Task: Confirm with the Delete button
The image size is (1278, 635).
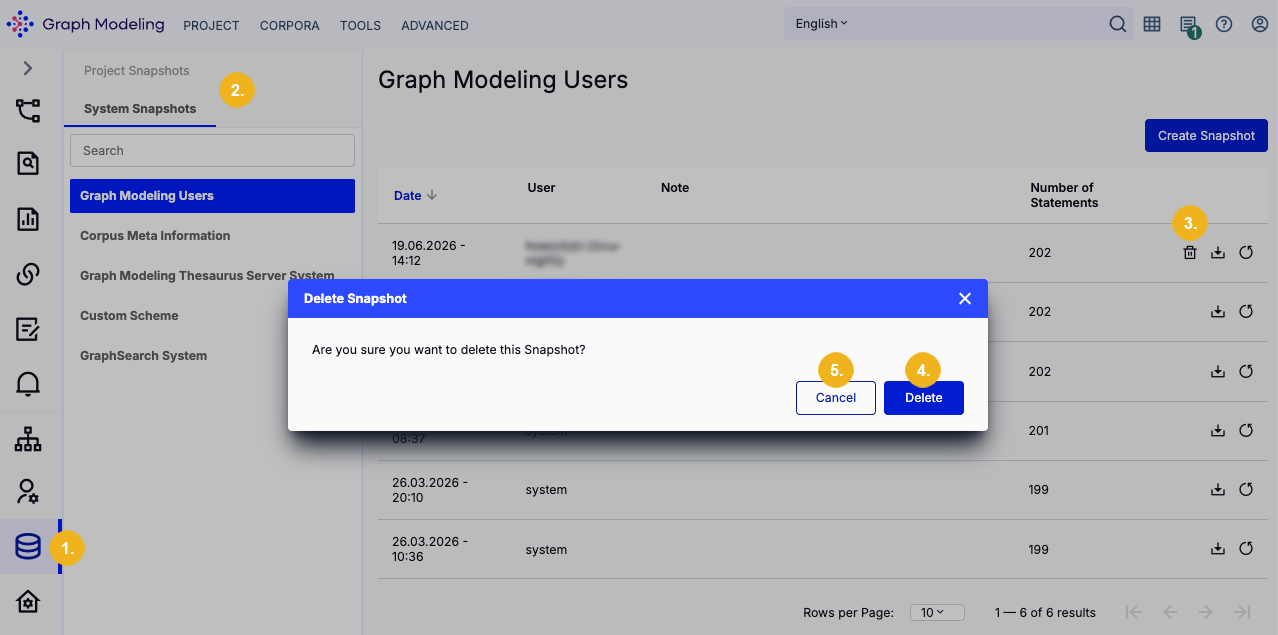Action: coord(924,398)
